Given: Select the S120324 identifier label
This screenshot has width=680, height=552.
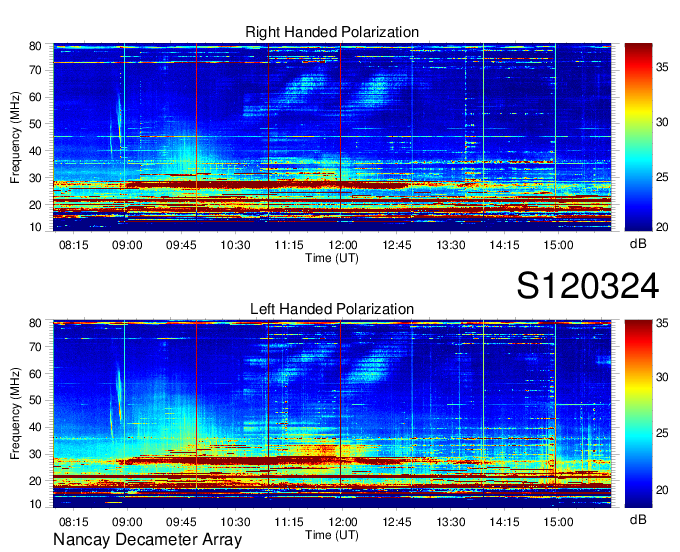Looking at the screenshot, I should 588,286.
